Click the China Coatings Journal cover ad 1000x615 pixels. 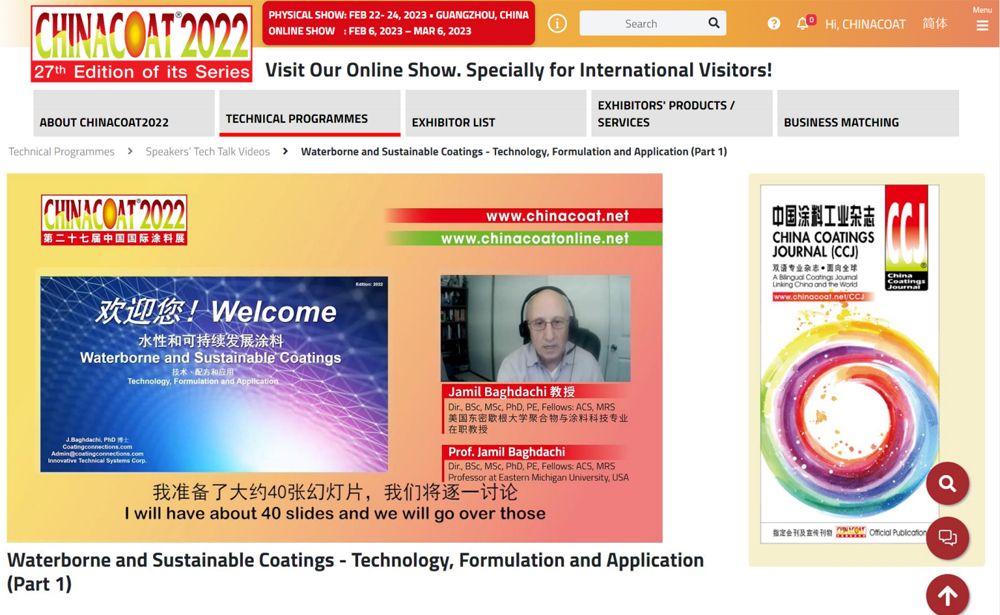click(x=849, y=364)
